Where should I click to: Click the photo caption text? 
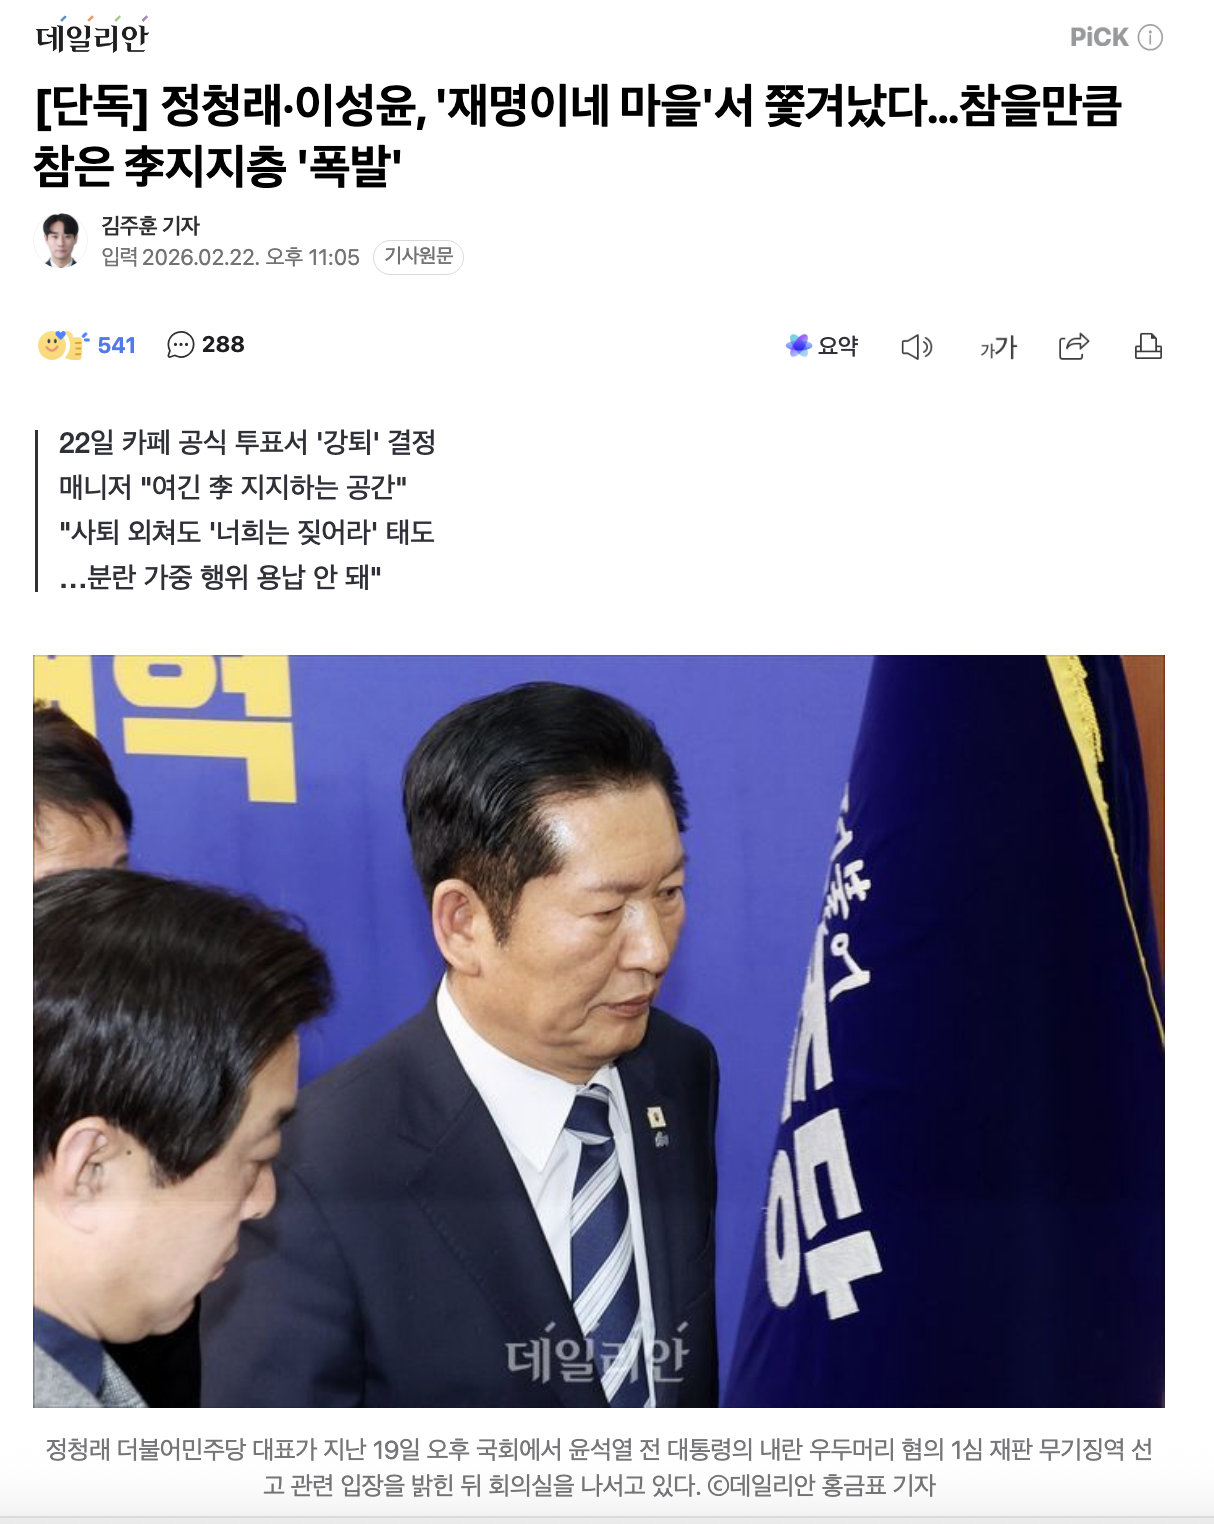[599, 1467]
